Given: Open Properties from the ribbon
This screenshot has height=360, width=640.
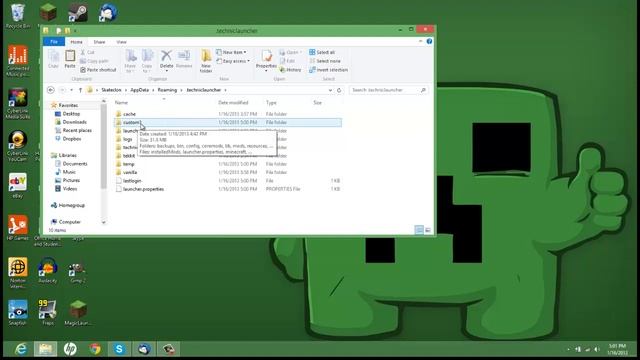Looking at the screenshot, I should [266, 60].
